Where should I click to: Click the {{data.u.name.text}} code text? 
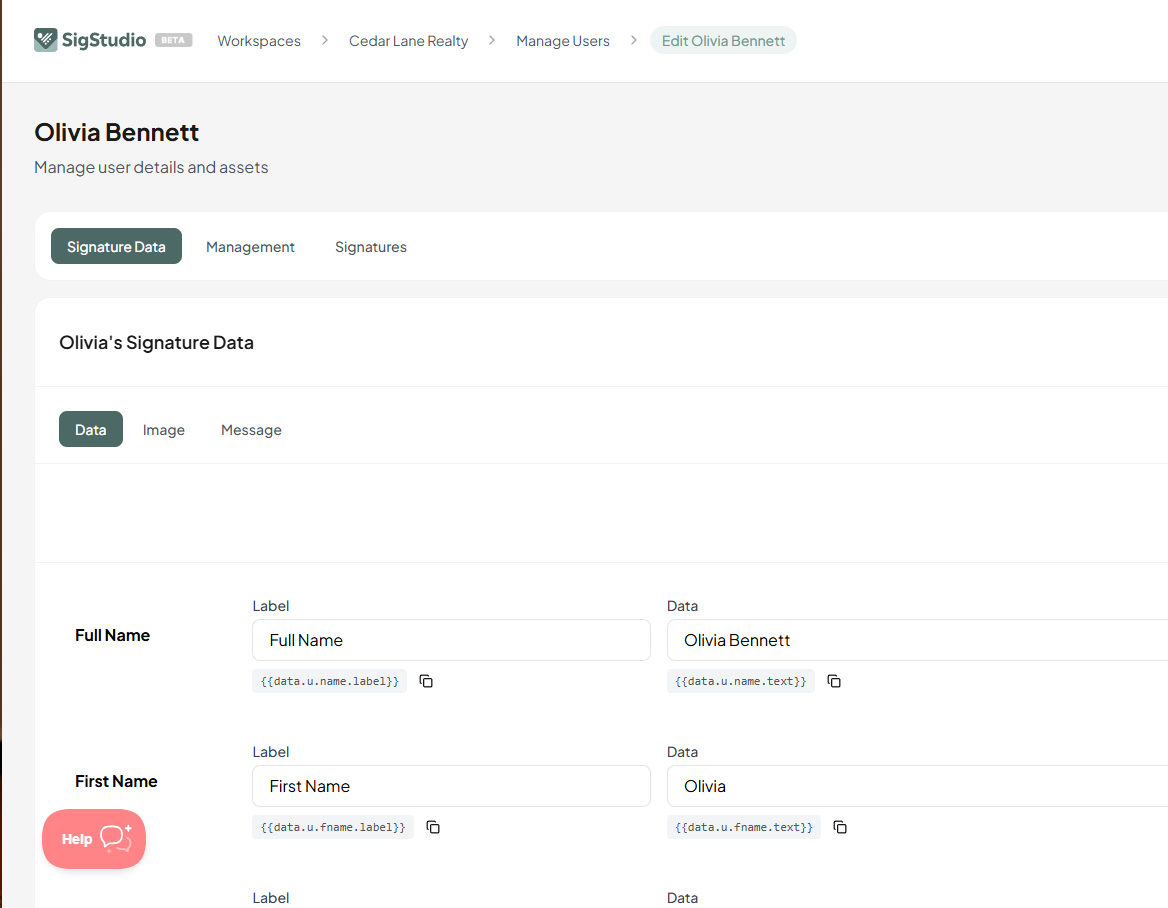tap(740, 681)
